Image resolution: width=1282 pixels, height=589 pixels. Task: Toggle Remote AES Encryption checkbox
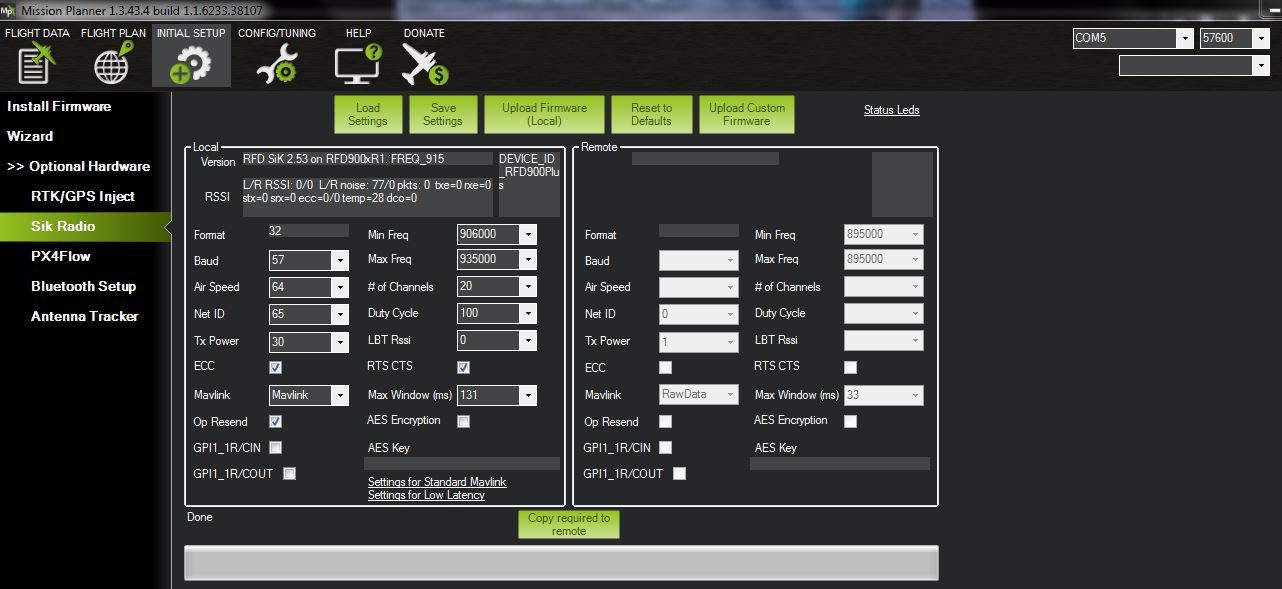851,422
